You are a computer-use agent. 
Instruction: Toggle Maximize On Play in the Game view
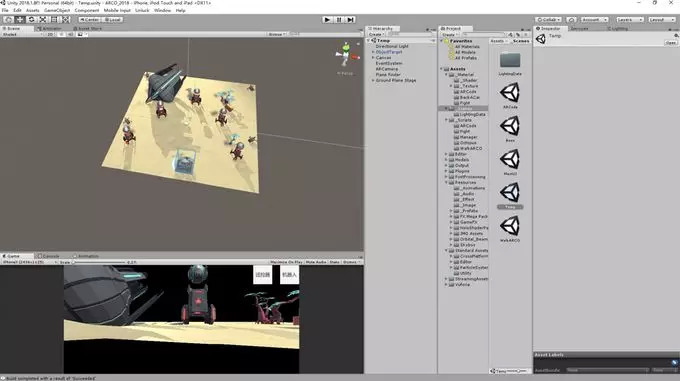click(x=286, y=262)
